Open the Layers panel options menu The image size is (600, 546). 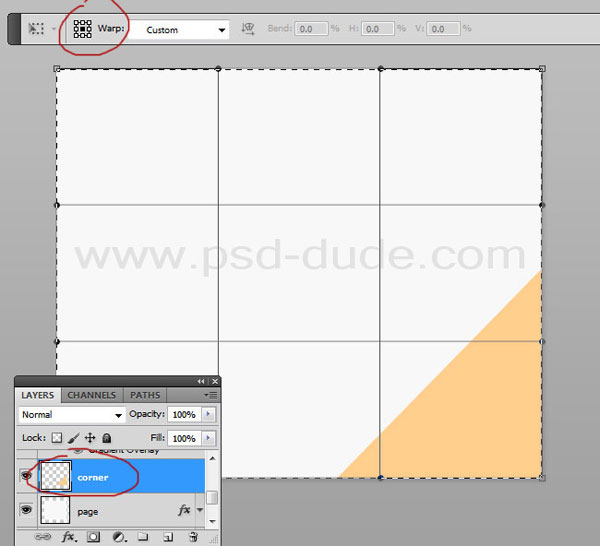point(210,395)
